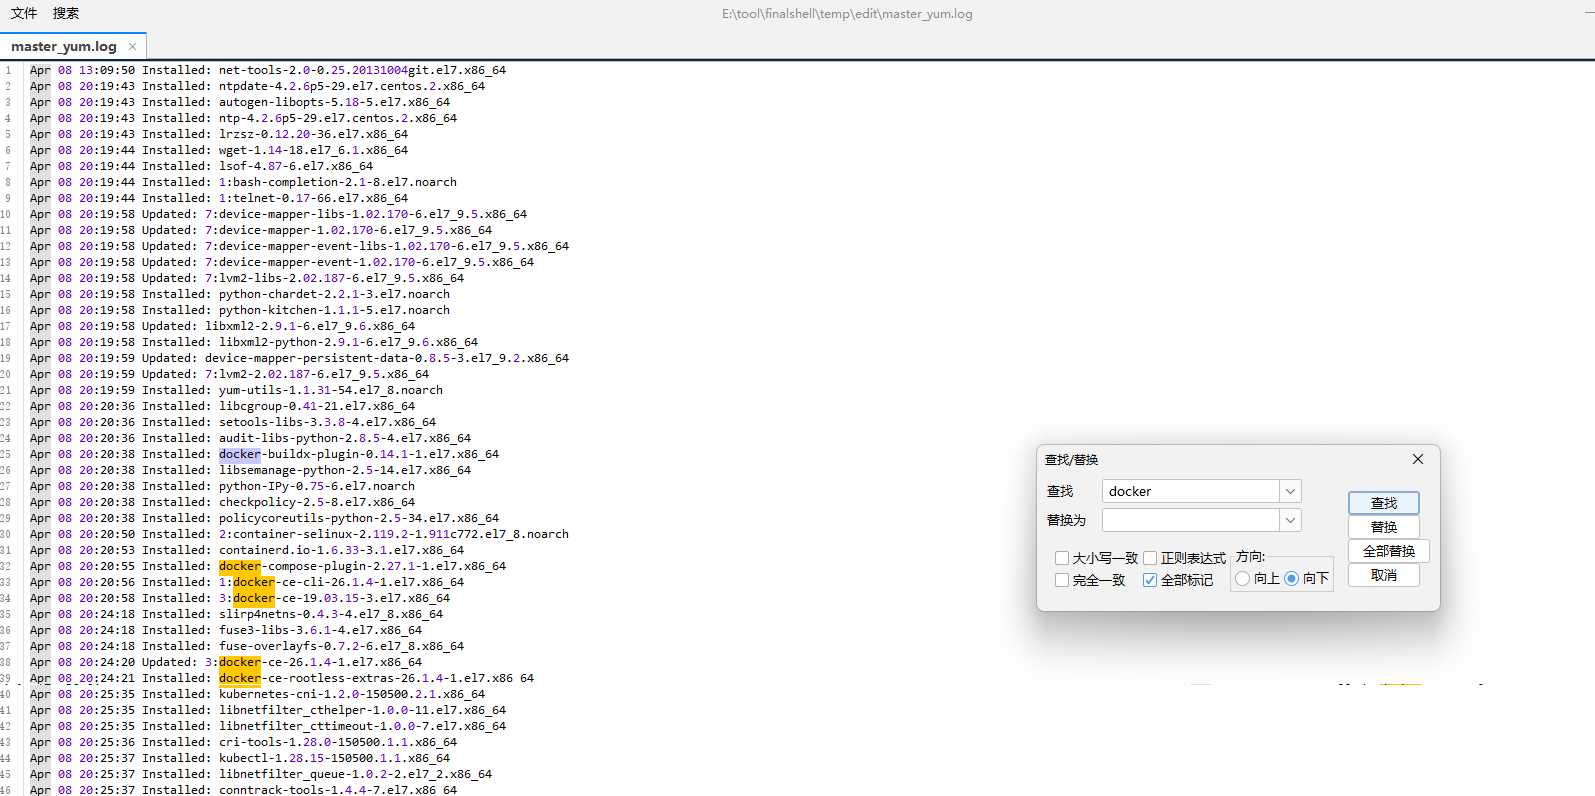Select the 向下 direction radio button
This screenshot has width=1595, height=796.
[x=1292, y=578]
